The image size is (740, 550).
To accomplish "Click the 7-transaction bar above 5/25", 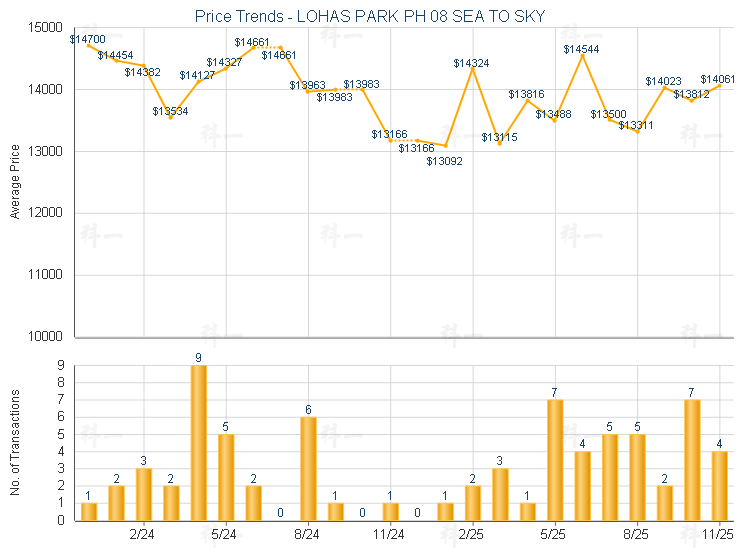I will pyautogui.click(x=555, y=460).
